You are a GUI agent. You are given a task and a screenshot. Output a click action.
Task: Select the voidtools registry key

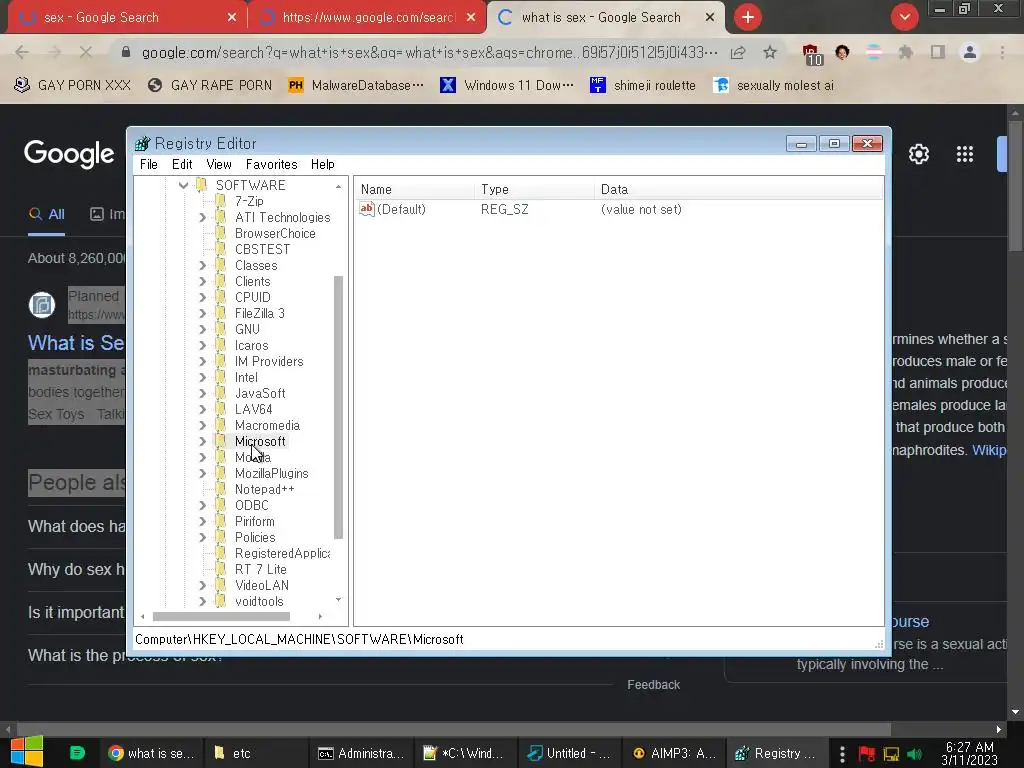click(x=259, y=601)
